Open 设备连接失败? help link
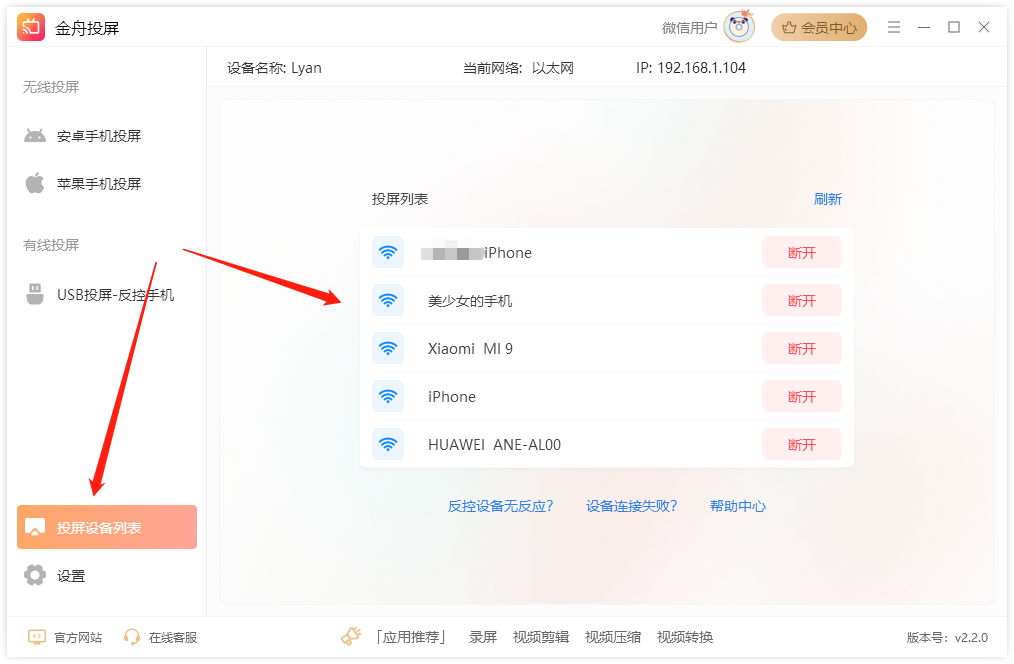The width and height of the screenshot is (1014, 664). pyautogui.click(x=631, y=506)
